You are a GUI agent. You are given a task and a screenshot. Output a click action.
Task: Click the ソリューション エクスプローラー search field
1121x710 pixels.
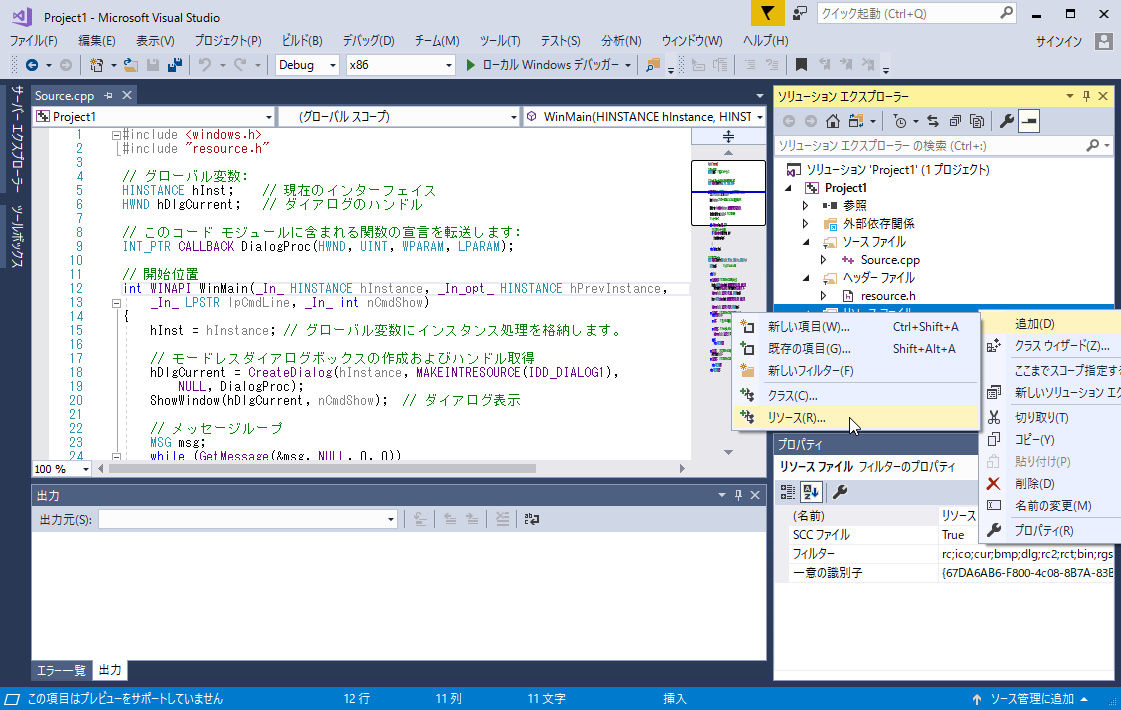point(944,145)
